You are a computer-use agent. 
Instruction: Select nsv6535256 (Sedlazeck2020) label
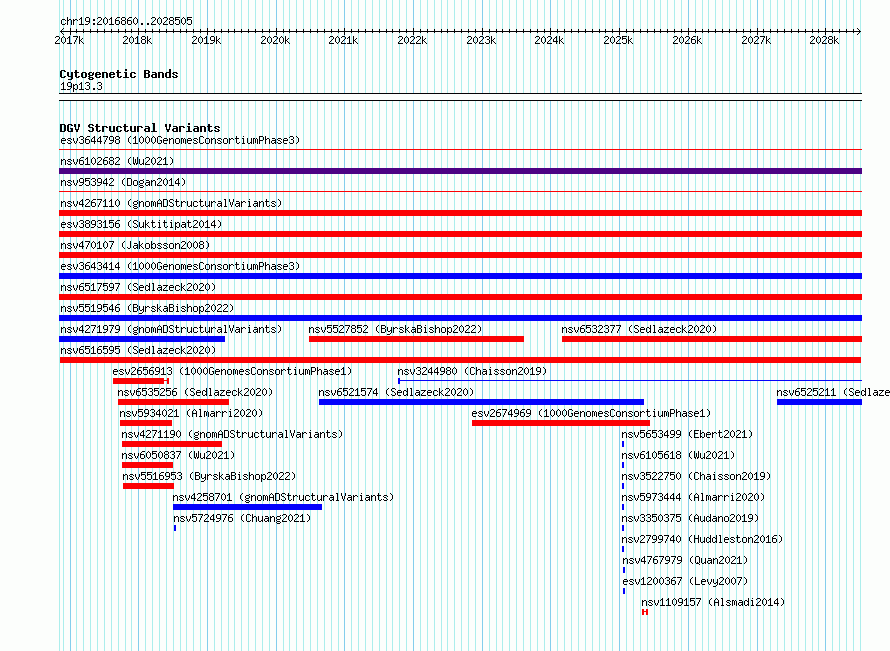(195, 392)
